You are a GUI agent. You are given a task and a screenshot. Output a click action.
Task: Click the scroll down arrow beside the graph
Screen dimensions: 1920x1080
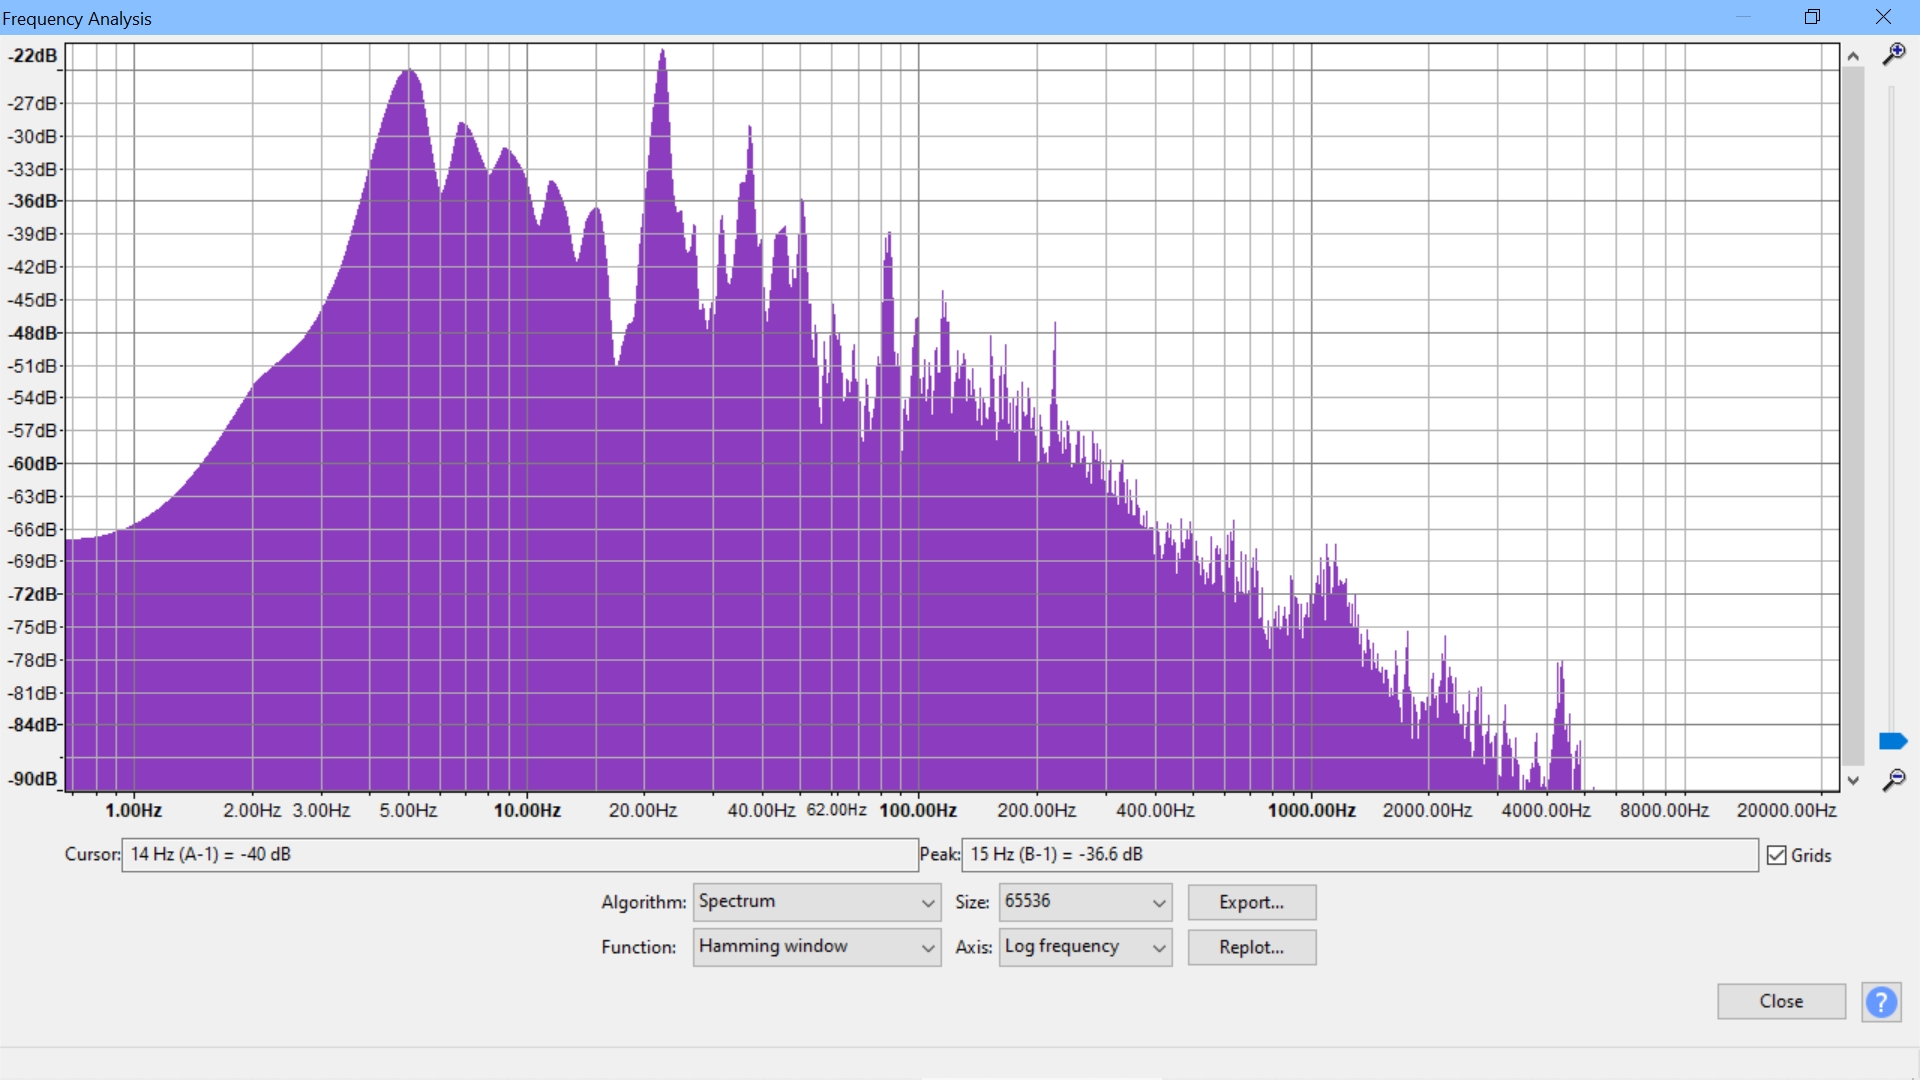coord(1853,780)
